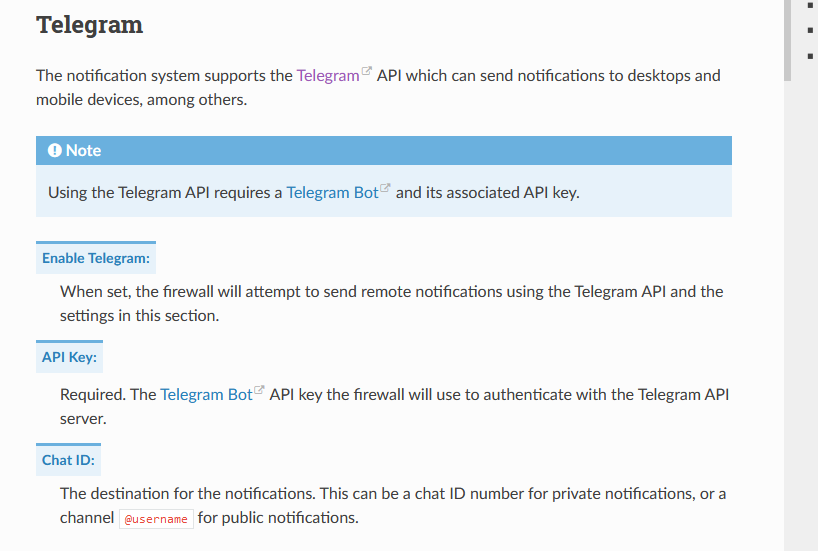This screenshot has width=818, height=551.
Task: Click the second square bullet in sidebar
Action: click(x=809, y=31)
